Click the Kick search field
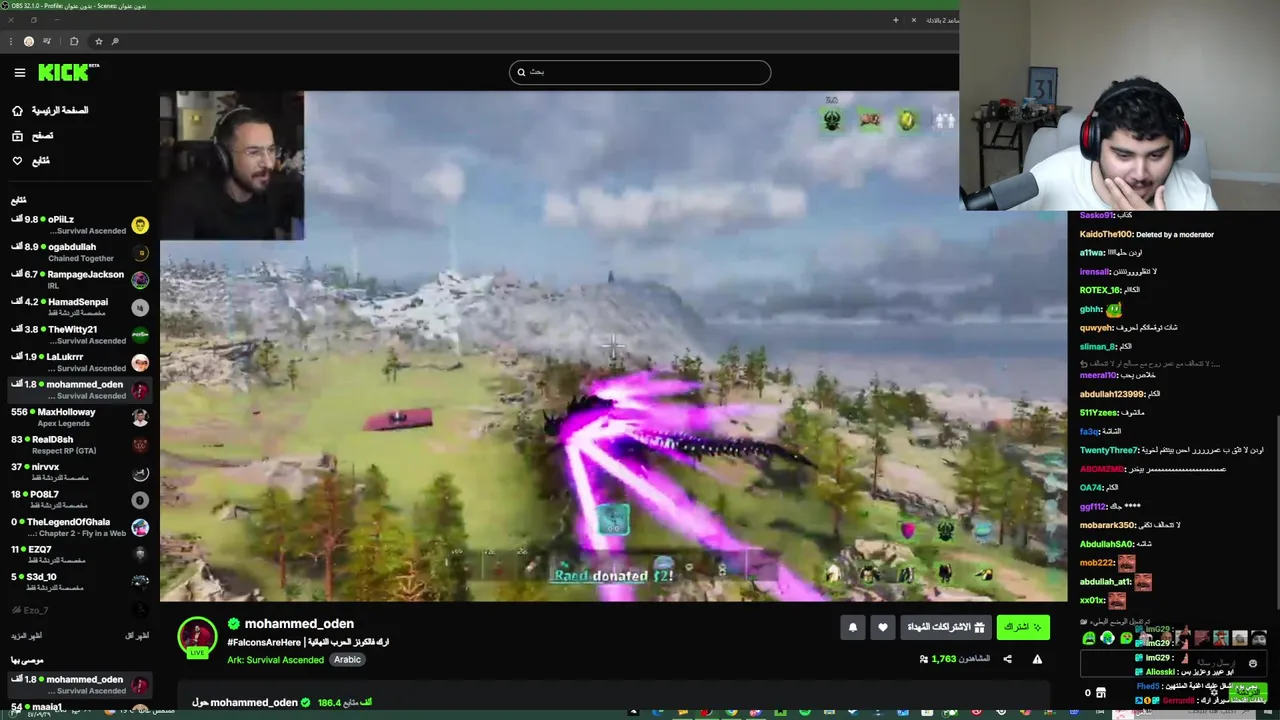Image resolution: width=1280 pixels, height=720 pixels. pyautogui.click(x=640, y=72)
